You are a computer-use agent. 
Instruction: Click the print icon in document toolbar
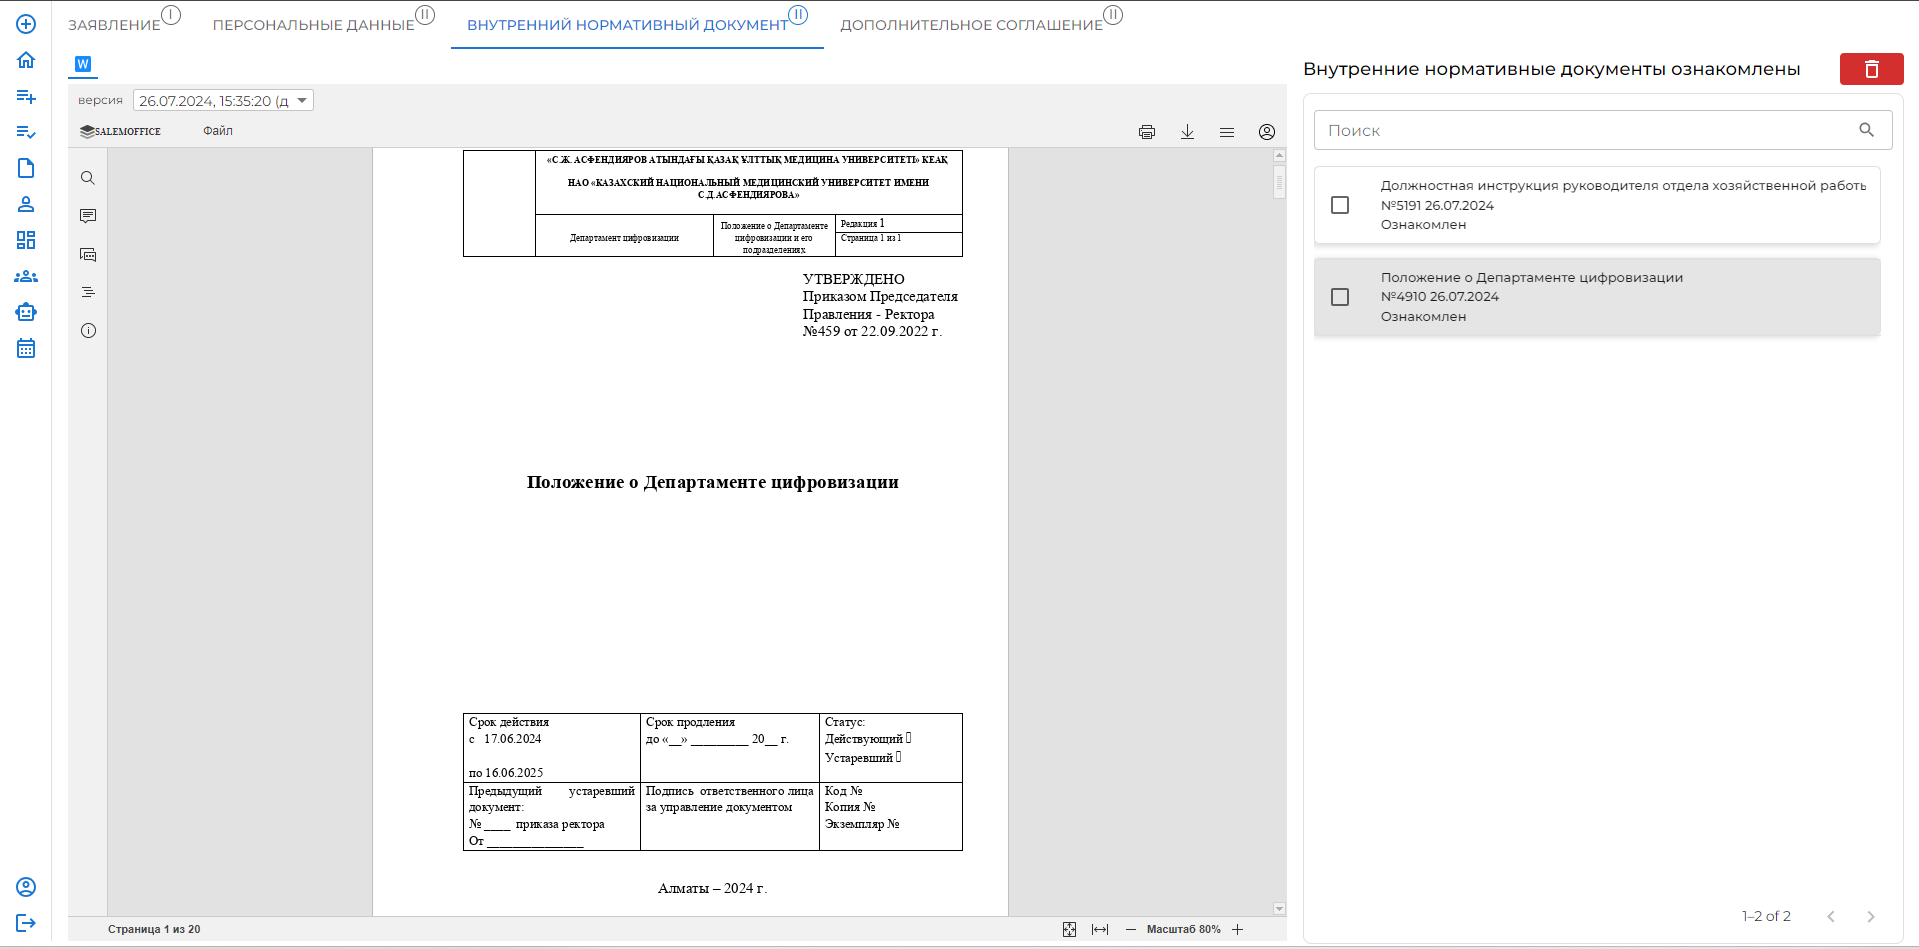1146,132
